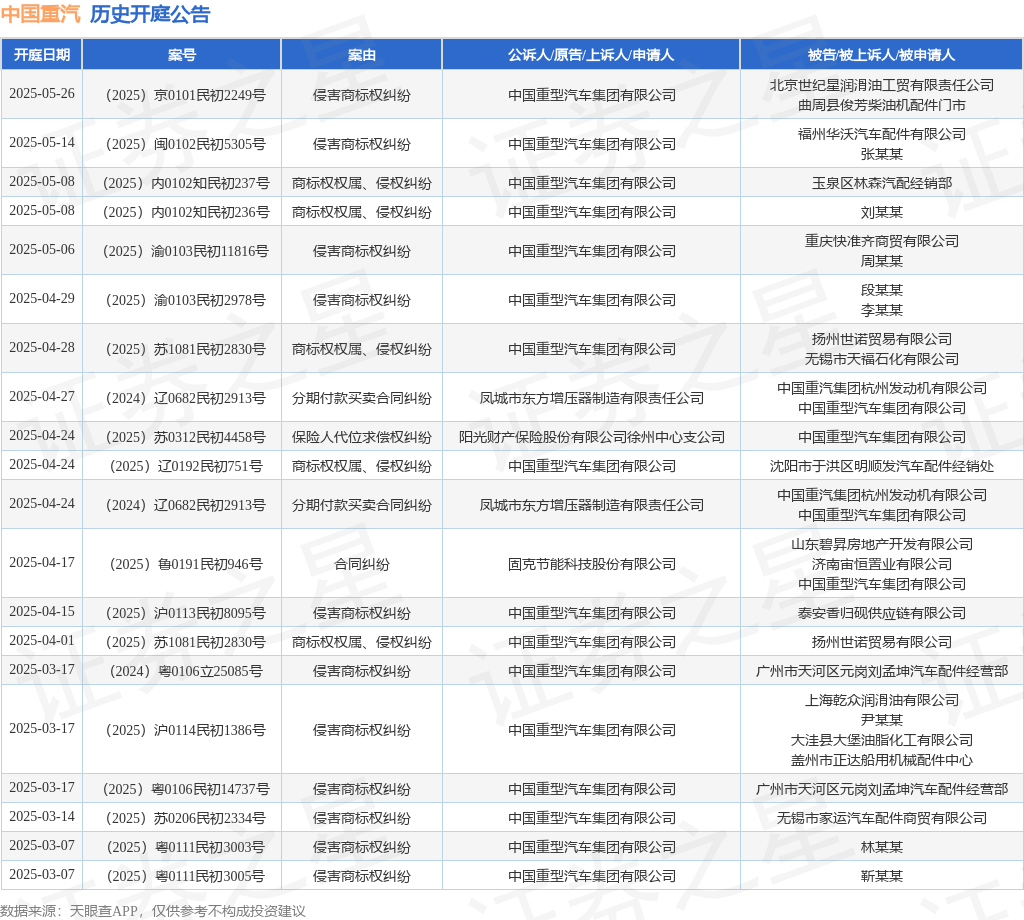Select case number 粤0111民初3005号

(185, 876)
